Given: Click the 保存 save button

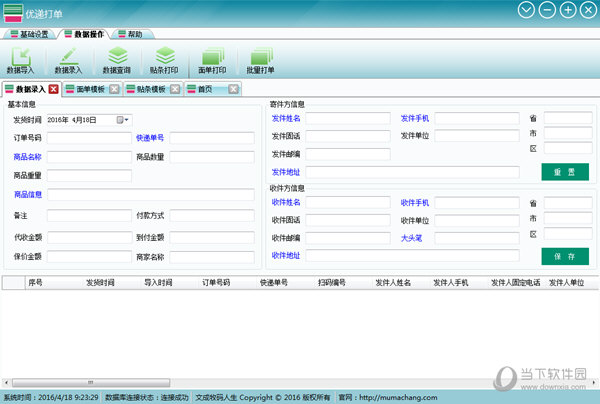Looking at the screenshot, I should coord(565,256).
